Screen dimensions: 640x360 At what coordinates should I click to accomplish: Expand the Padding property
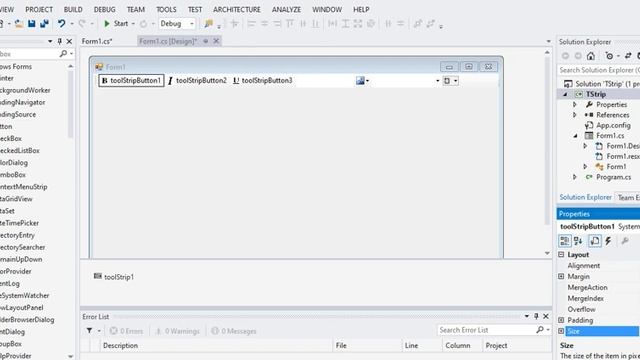(x=561, y=320)
